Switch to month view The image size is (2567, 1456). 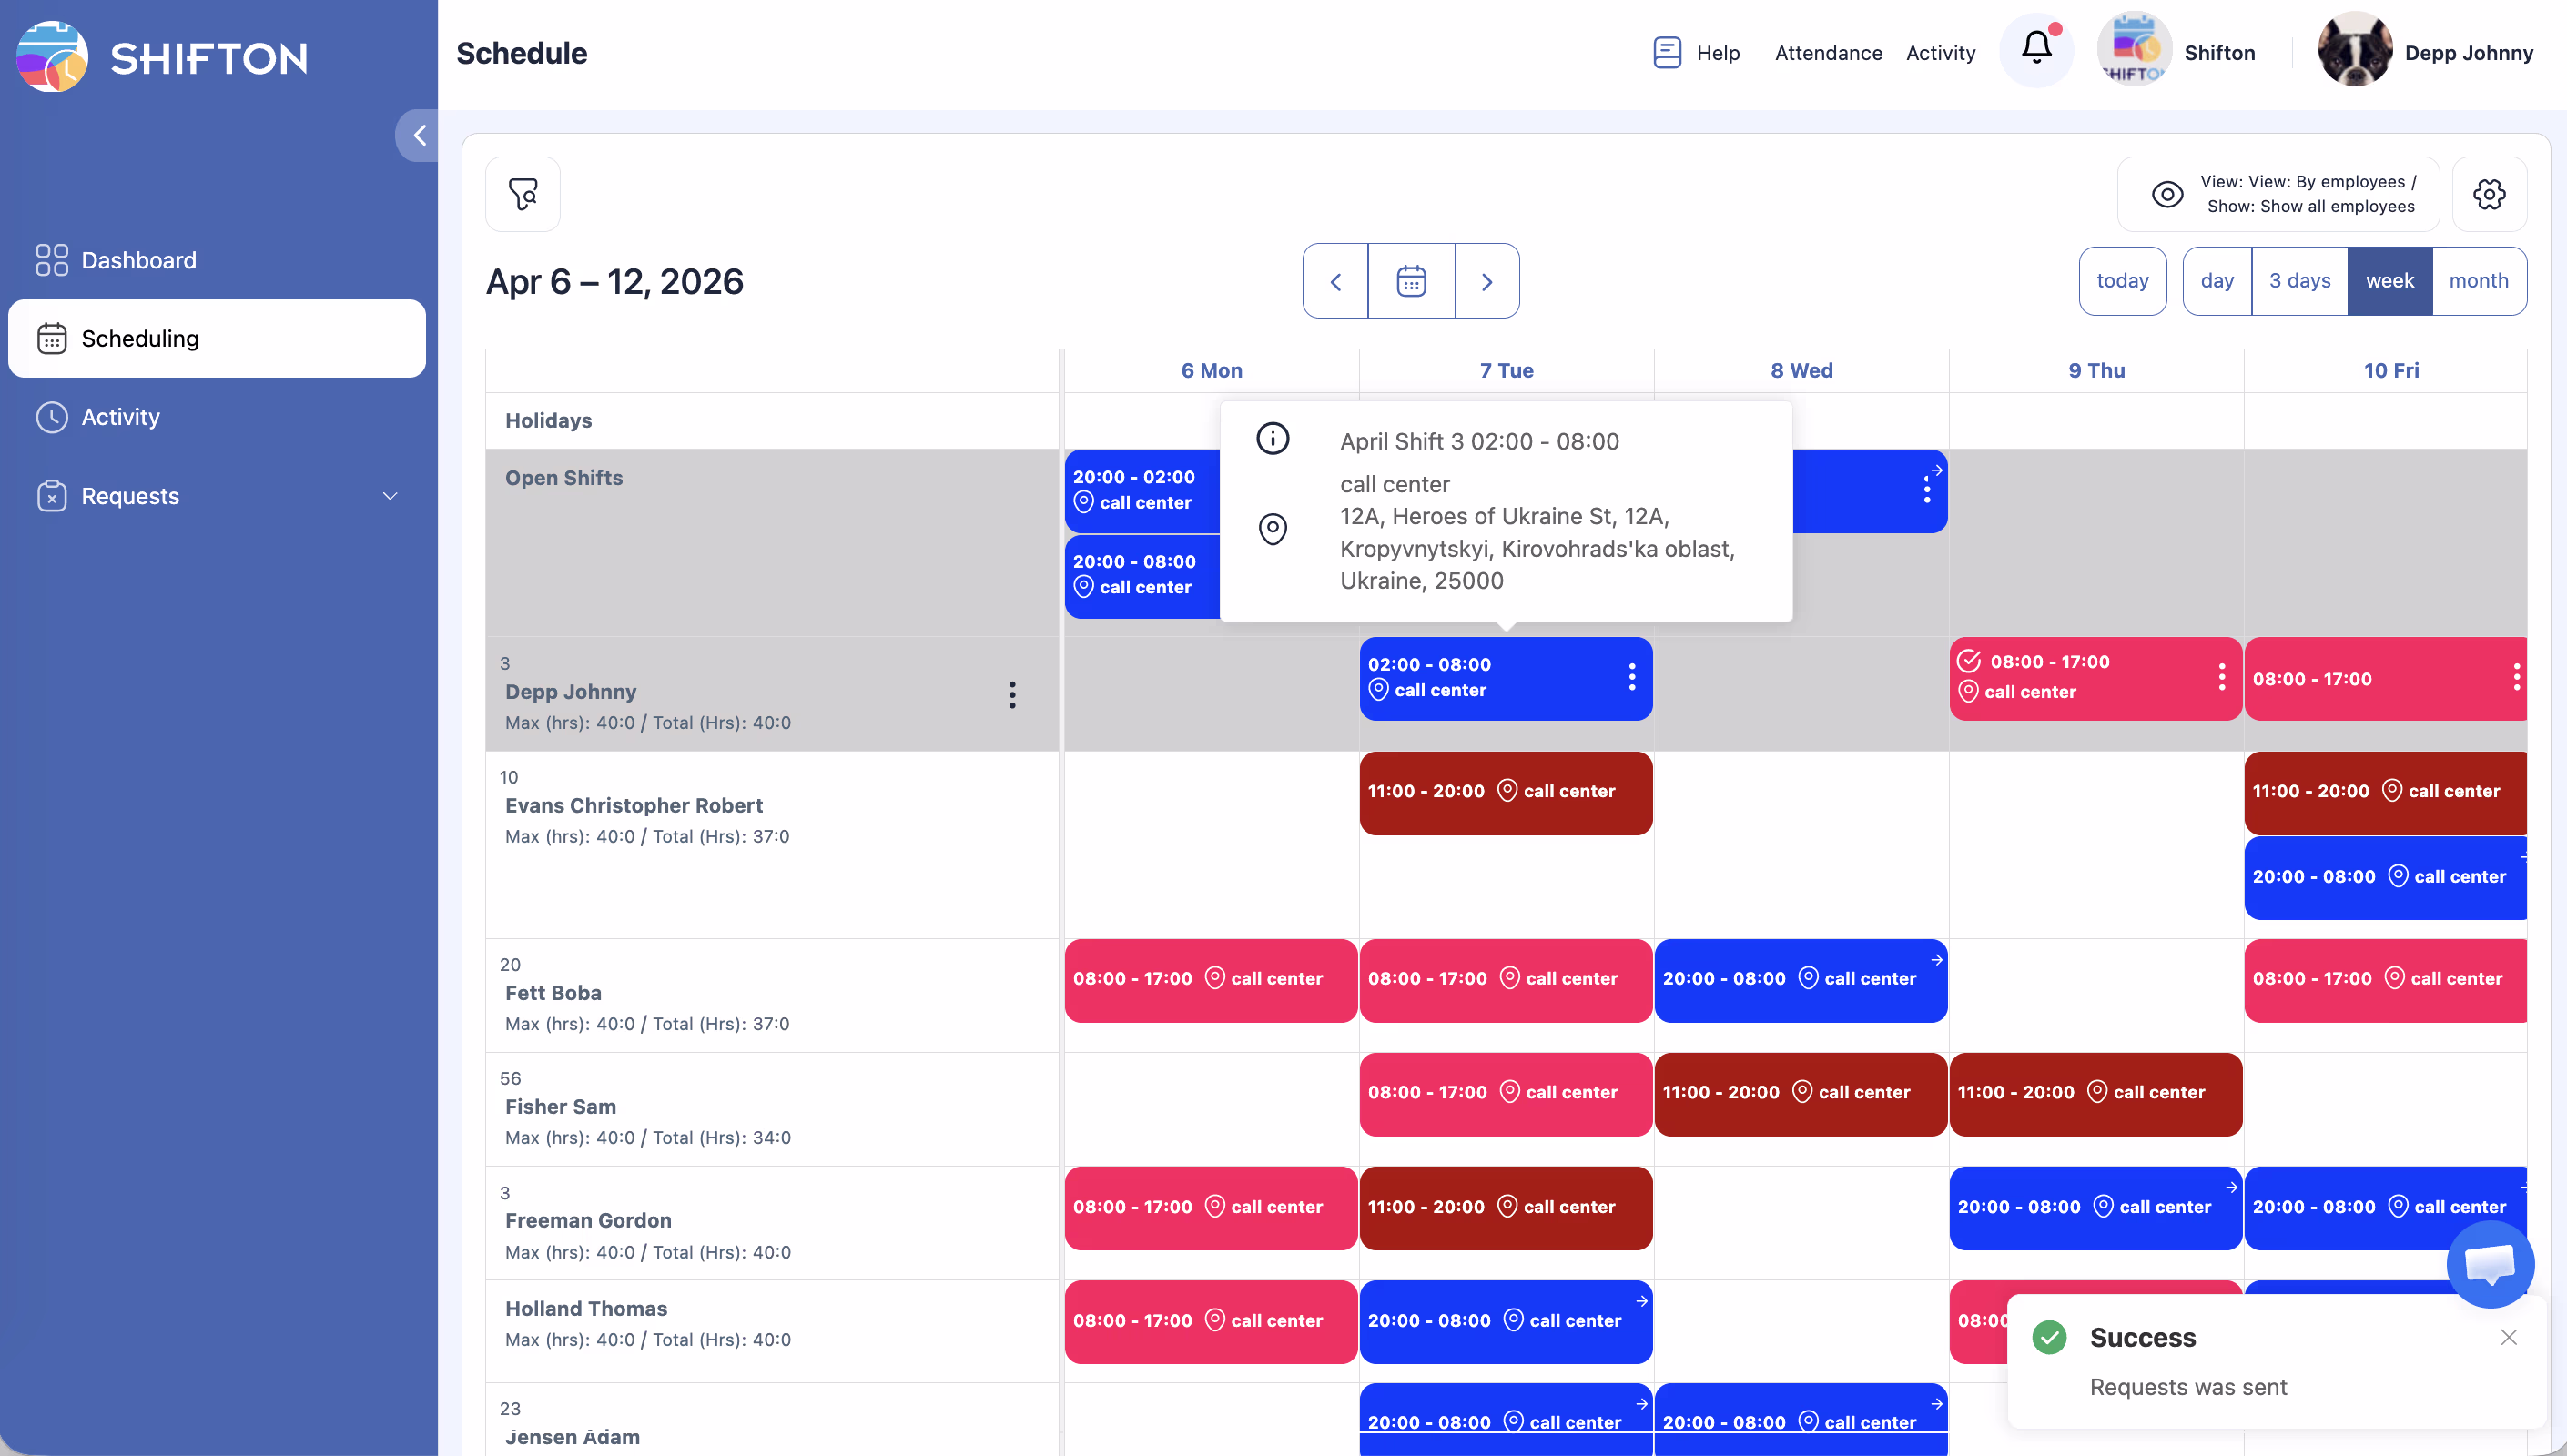(x=2478, y=281)
